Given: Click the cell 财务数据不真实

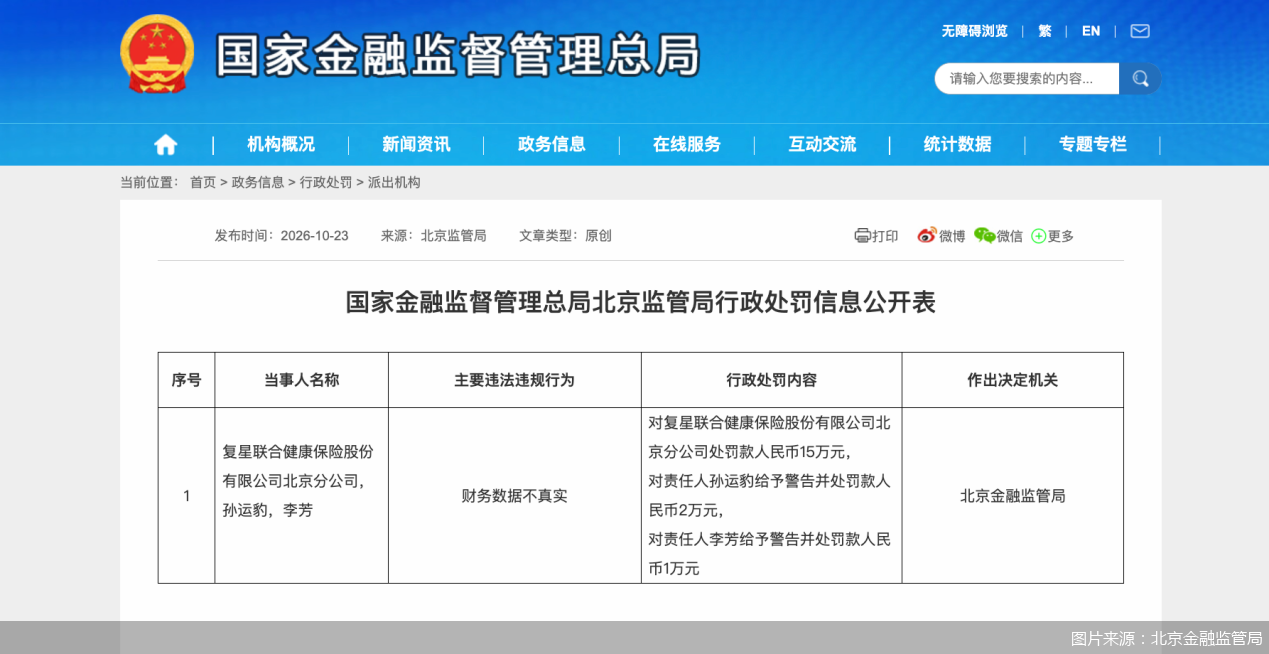Looking at the screenshot, I should pos(514,495).
